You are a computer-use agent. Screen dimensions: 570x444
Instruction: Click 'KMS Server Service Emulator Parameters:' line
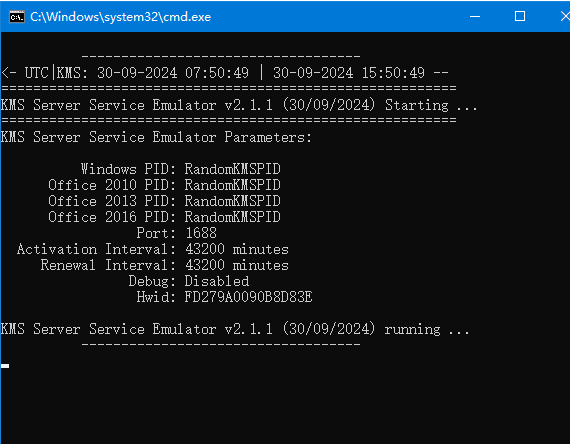point(156,137)
